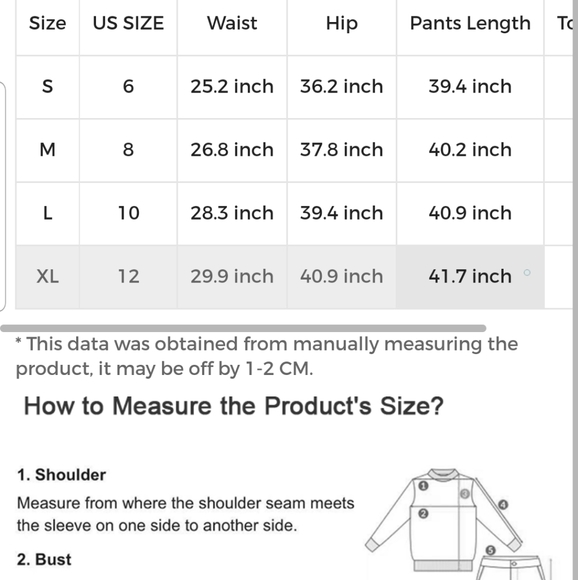Select the S size row label
Screen dimensions: 578x580
point(48,87)
